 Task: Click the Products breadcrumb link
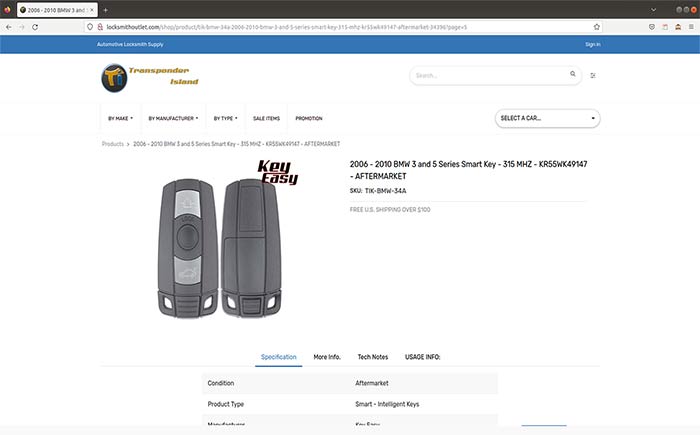[112, 144]
